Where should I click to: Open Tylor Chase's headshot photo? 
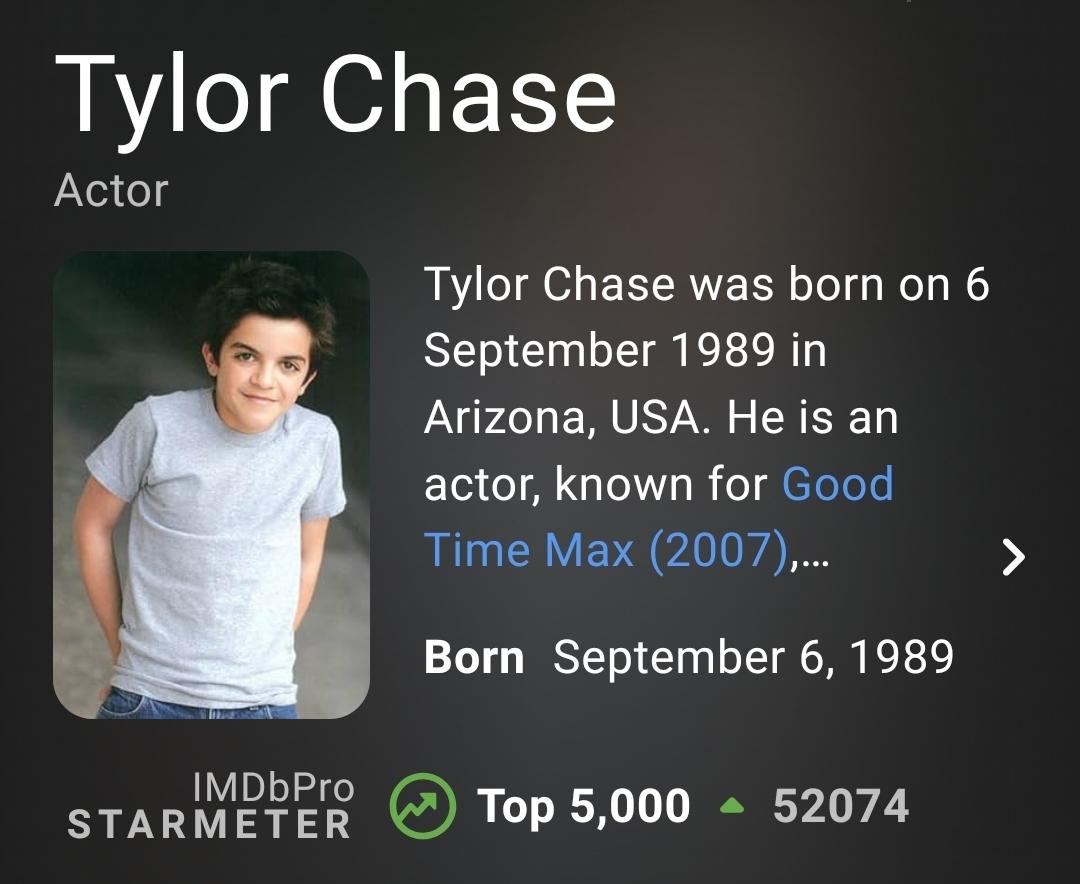tap(211, 484)
